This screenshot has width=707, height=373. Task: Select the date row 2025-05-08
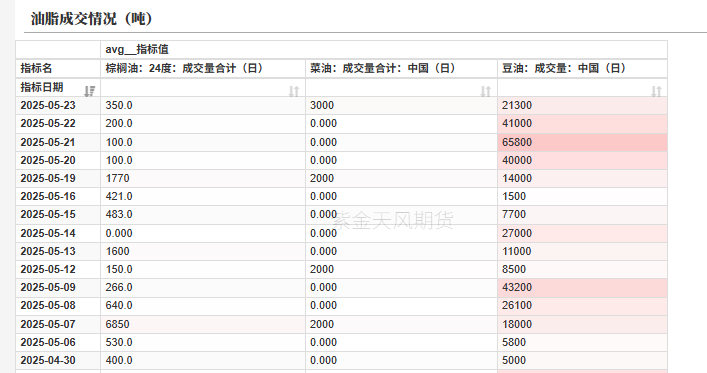click(x=58, y=306)
